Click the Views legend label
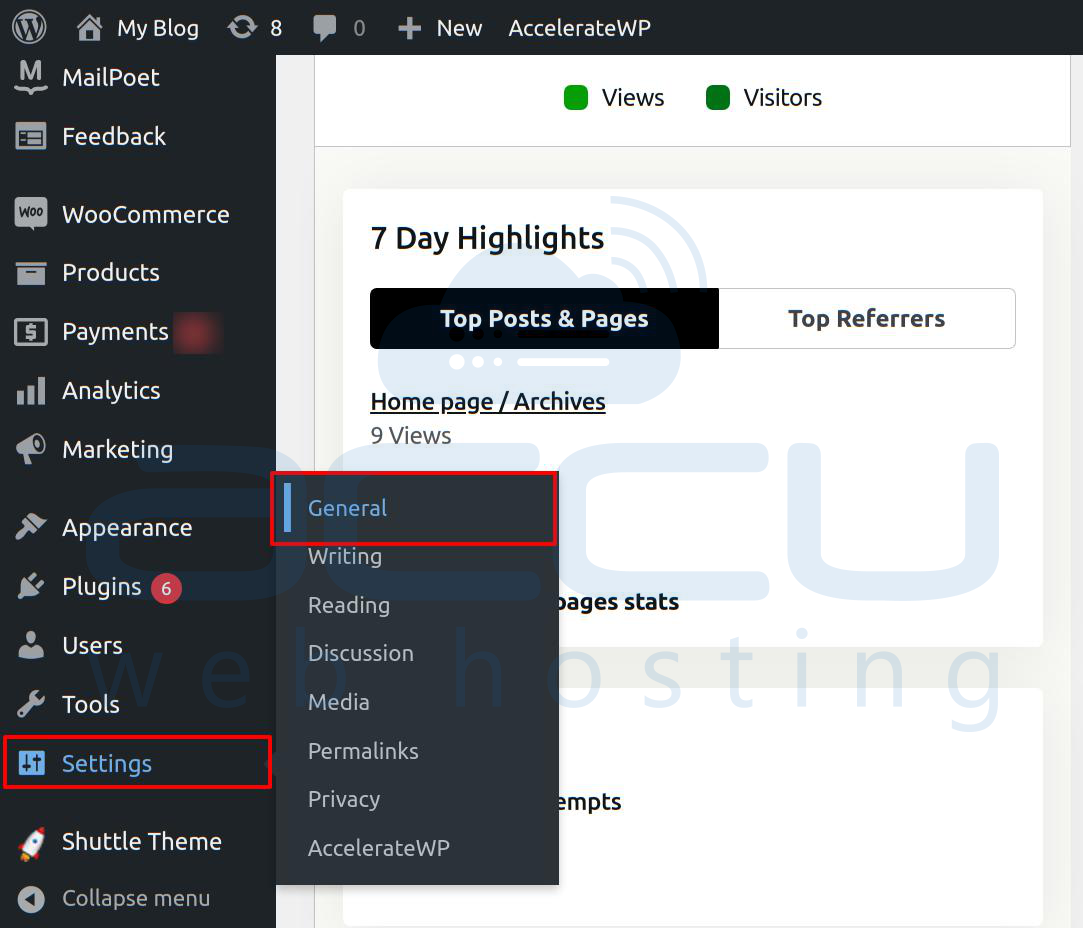 click(633, 97)
